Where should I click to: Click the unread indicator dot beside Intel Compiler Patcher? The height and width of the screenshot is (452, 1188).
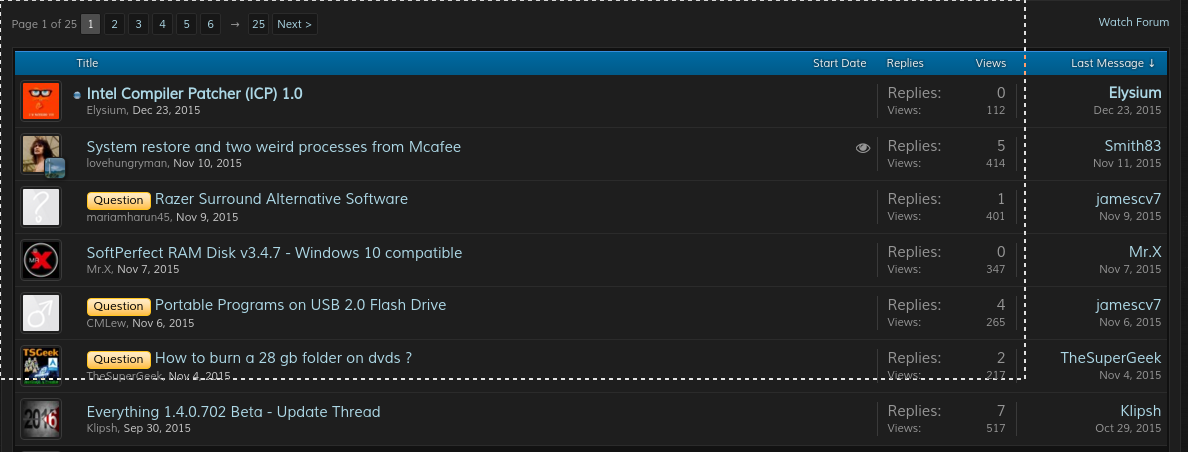point(77,95)
